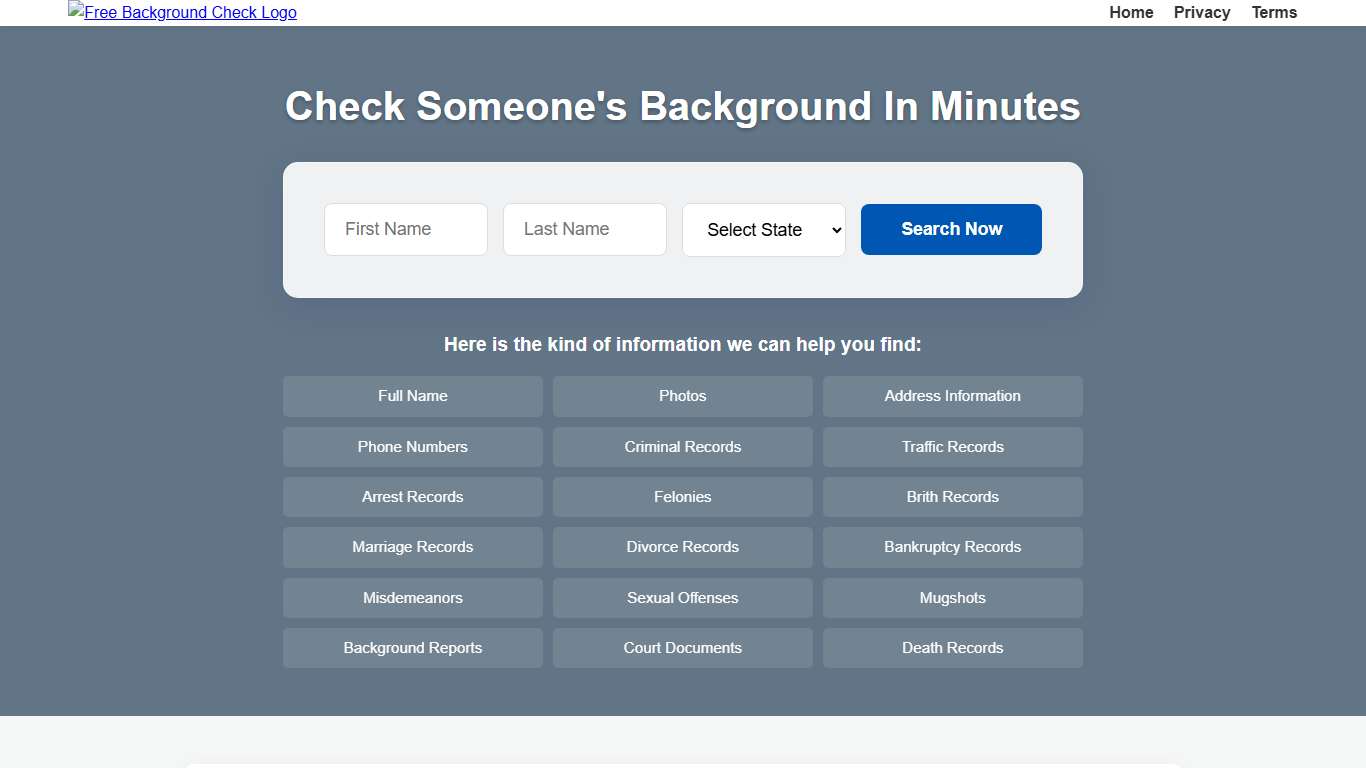Click the Court Documents box
Screen dimensions: 1366x768
tap(682, 648)
